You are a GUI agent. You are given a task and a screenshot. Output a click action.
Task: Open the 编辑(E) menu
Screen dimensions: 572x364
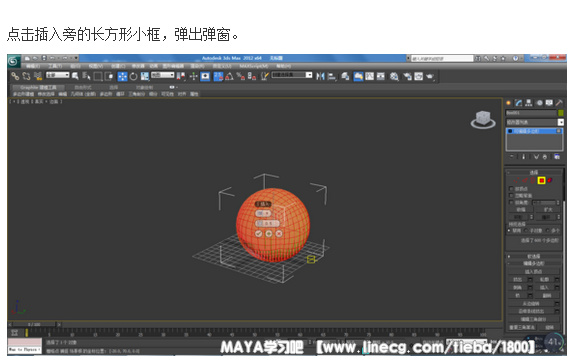(x=33, y=66)
